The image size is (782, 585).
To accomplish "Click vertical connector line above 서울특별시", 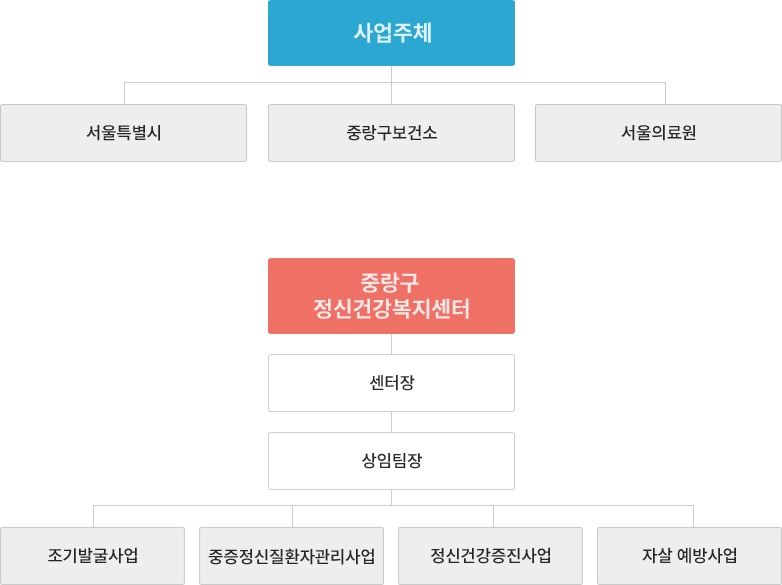I will tap(124, 93).
